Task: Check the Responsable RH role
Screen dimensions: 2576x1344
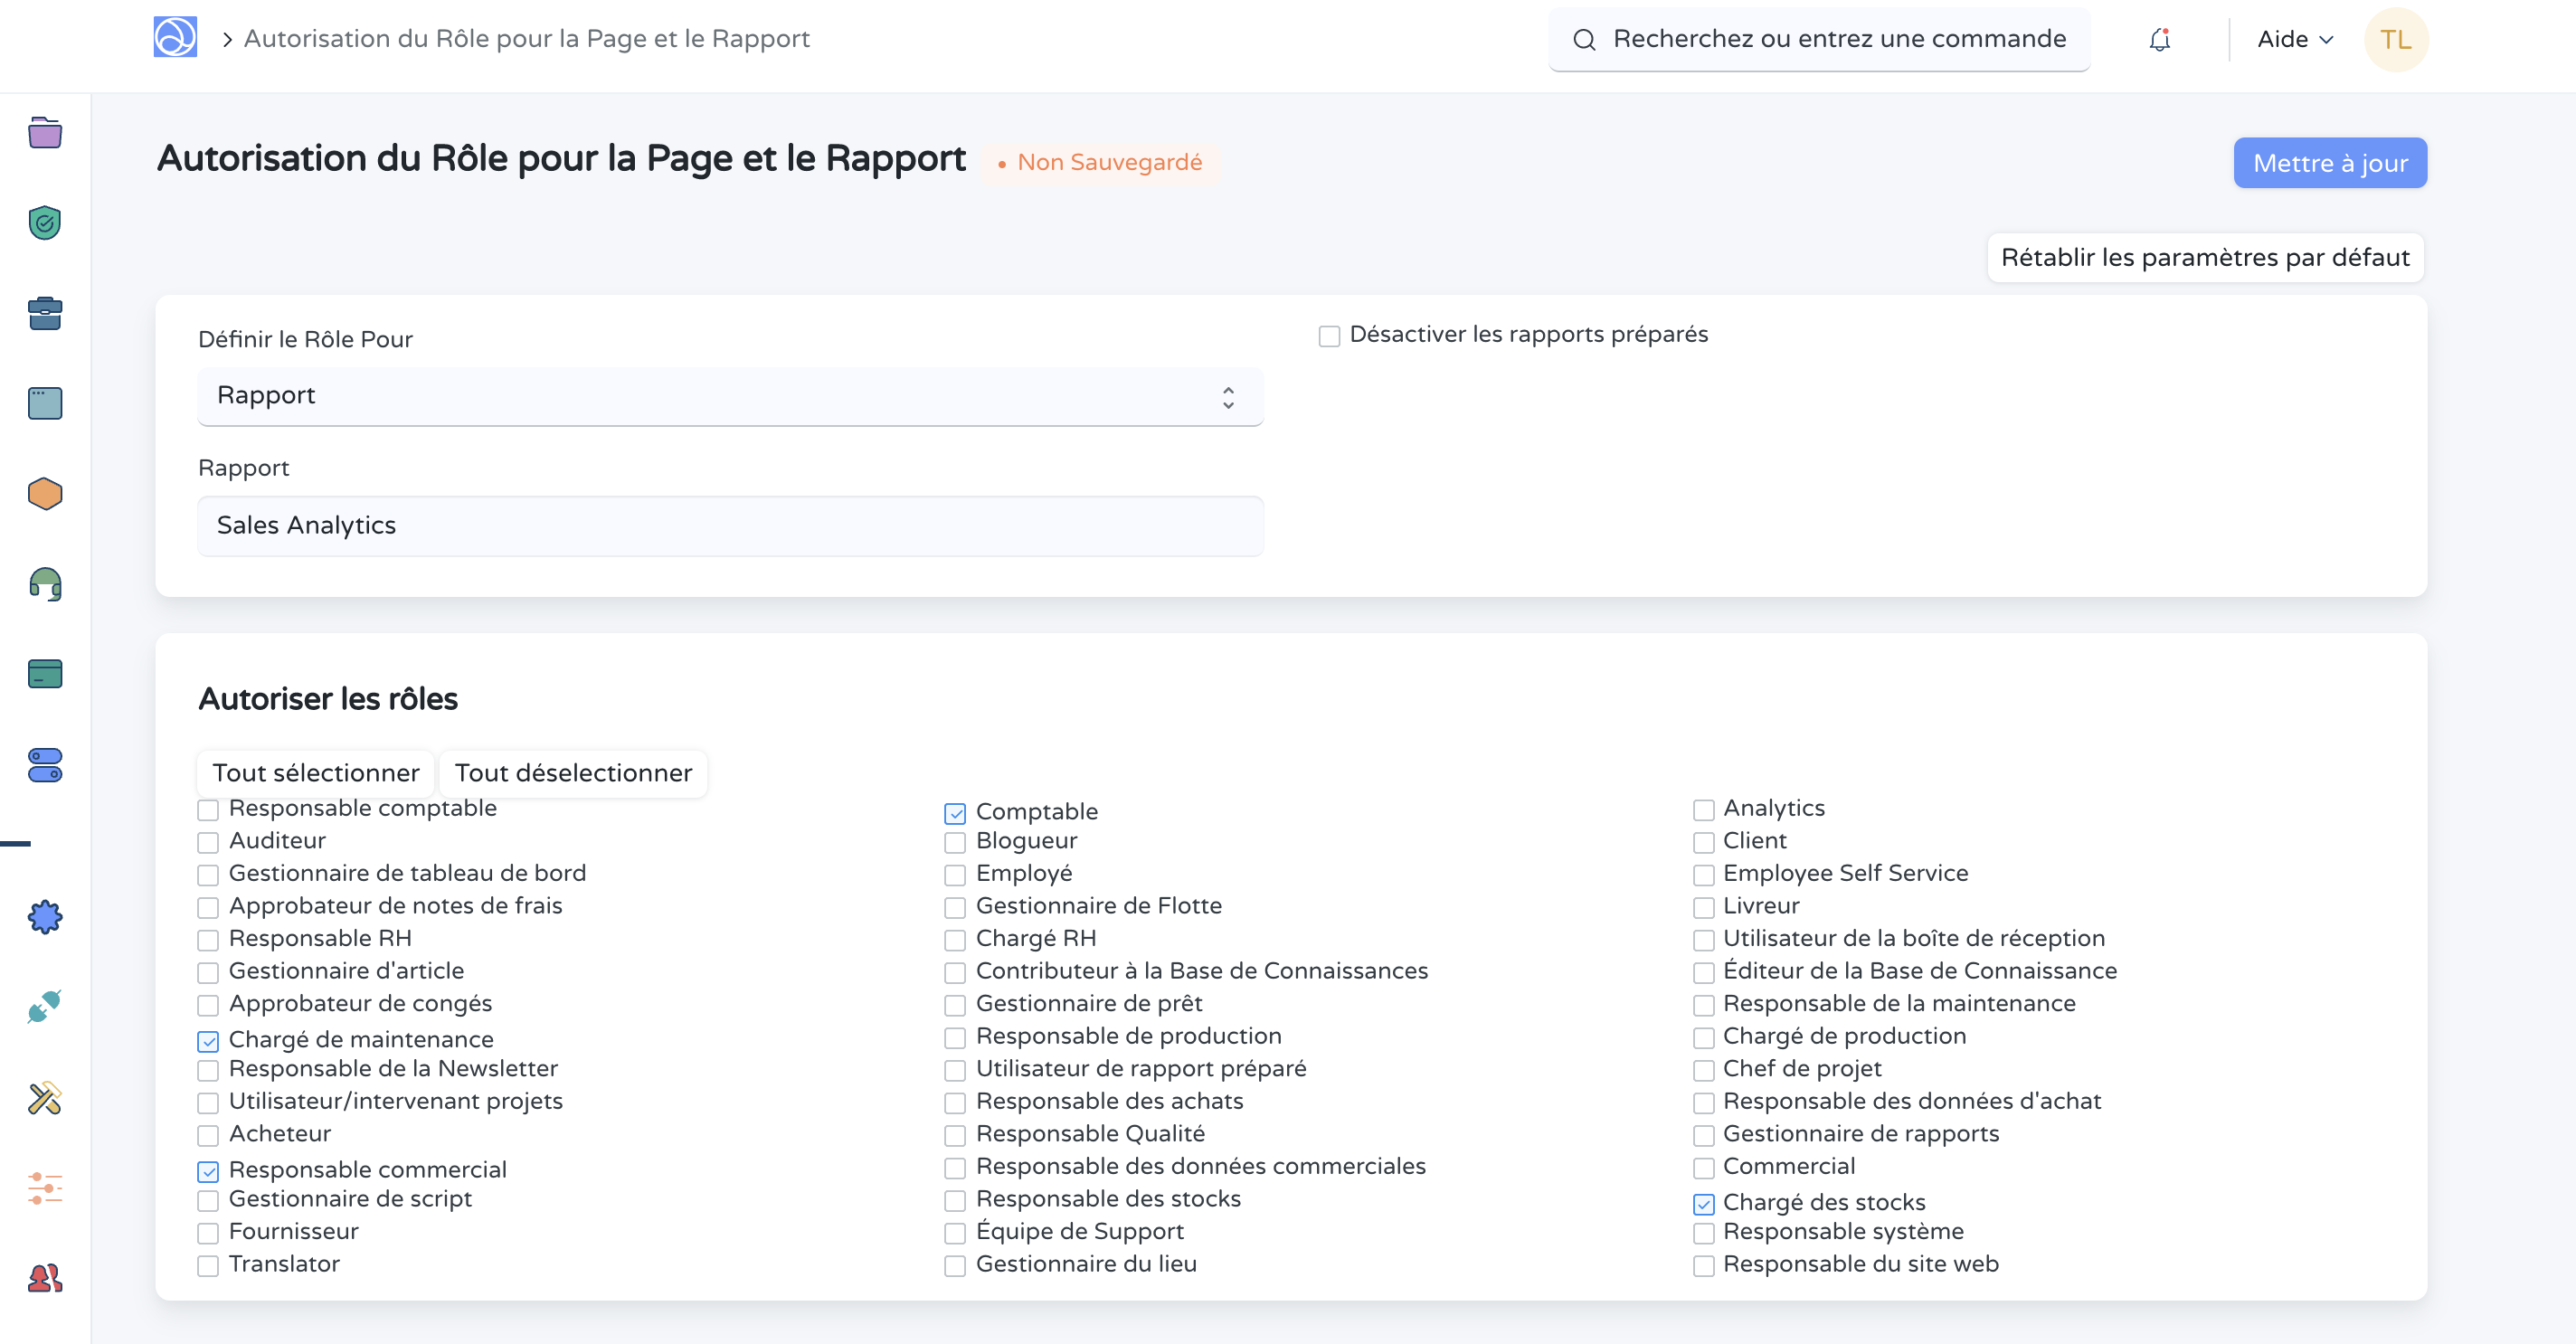Action: click(x=207, y=940)
